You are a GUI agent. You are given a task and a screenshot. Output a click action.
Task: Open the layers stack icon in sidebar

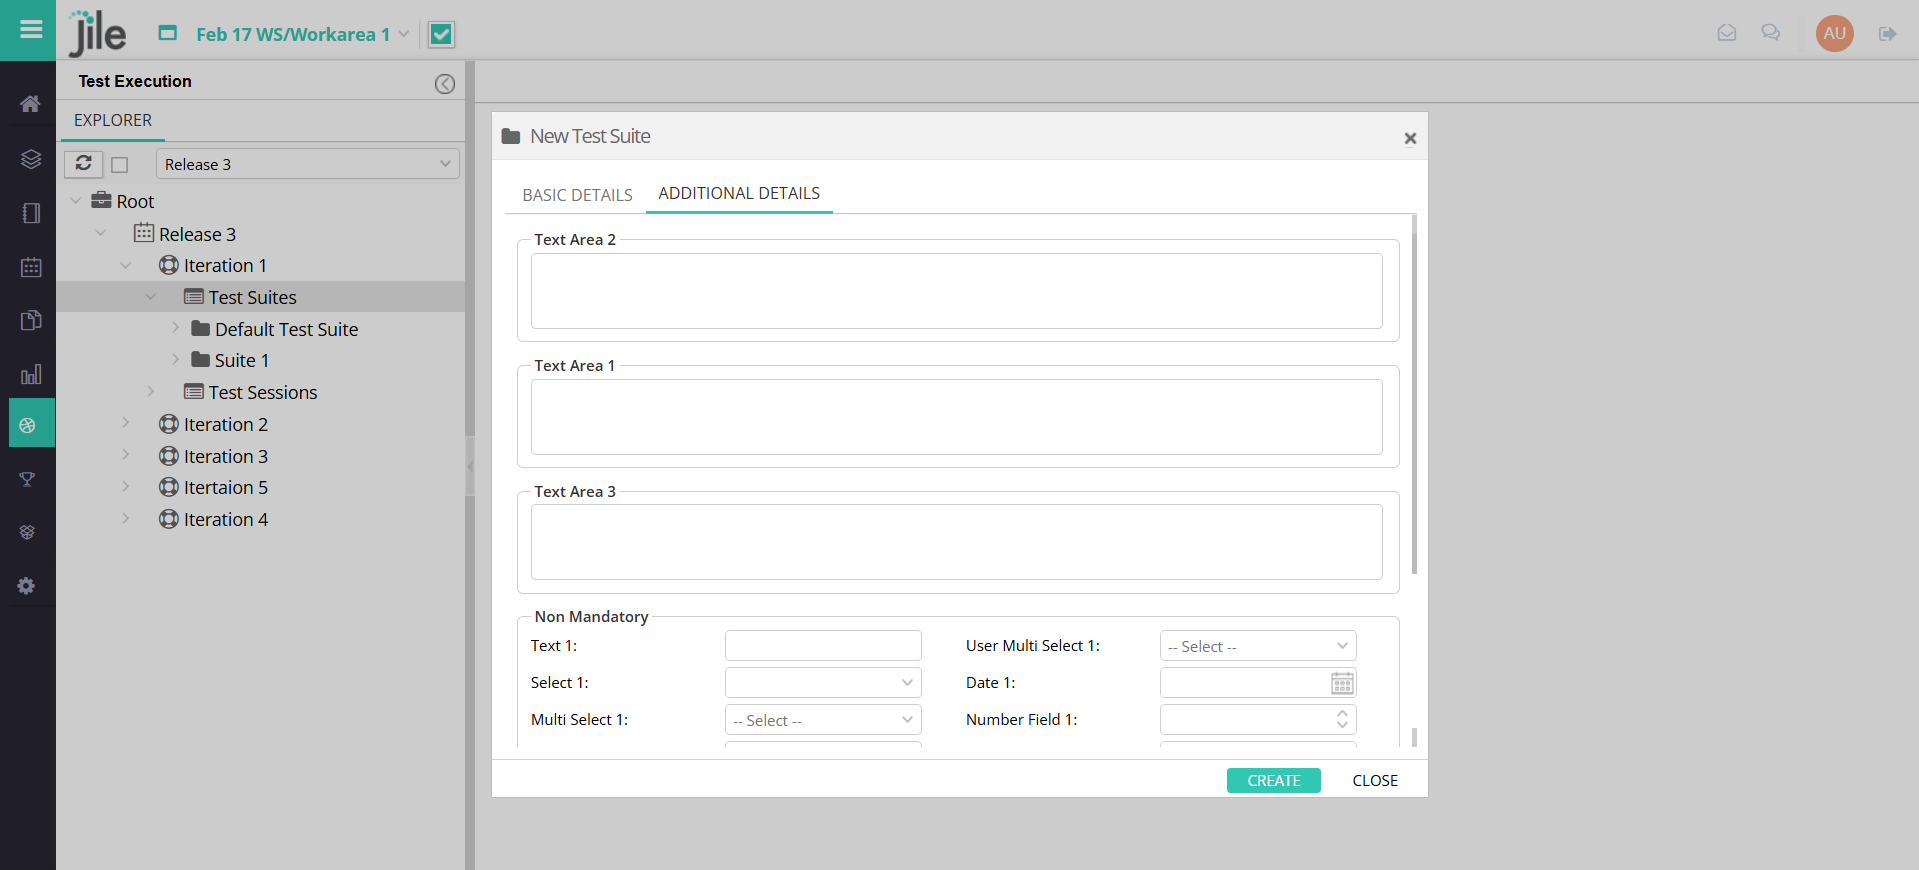pos(30,159)
